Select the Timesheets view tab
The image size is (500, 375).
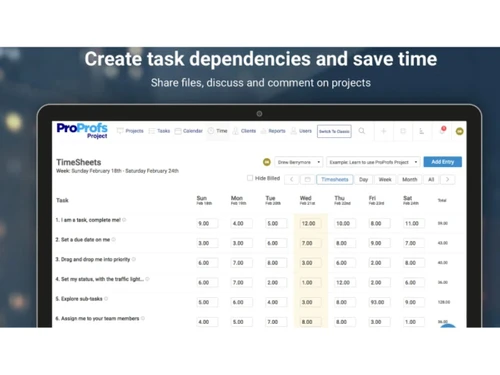[x=335, y=179]
